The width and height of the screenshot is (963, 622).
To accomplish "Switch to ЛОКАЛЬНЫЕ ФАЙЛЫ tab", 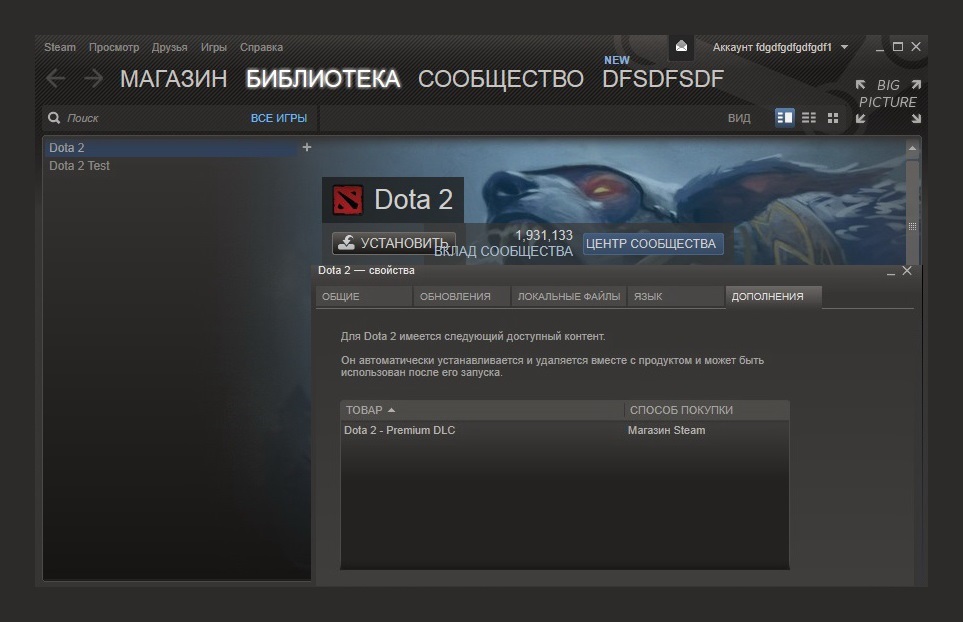I will point(569,297).
